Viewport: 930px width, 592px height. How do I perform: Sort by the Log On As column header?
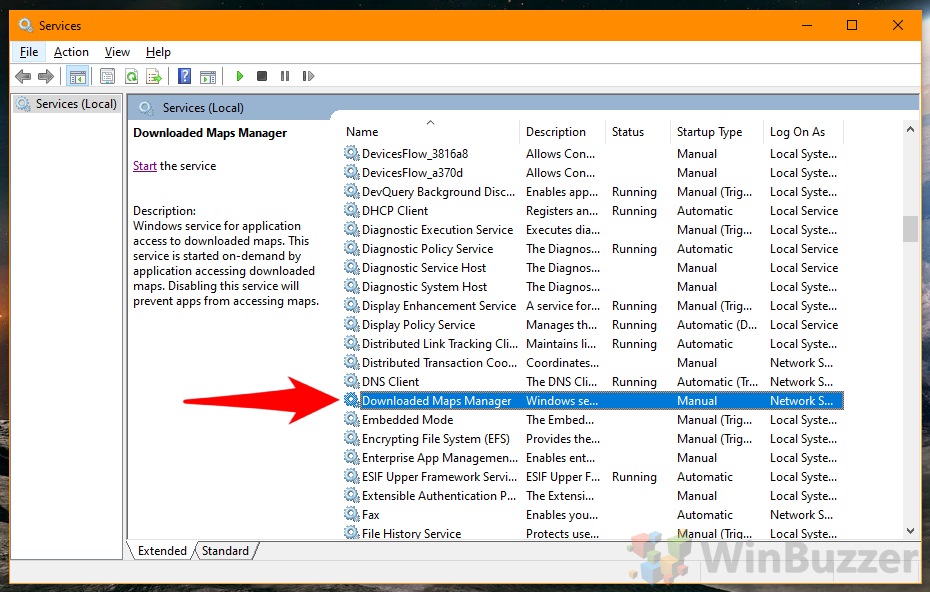click(x=804, y=132)
